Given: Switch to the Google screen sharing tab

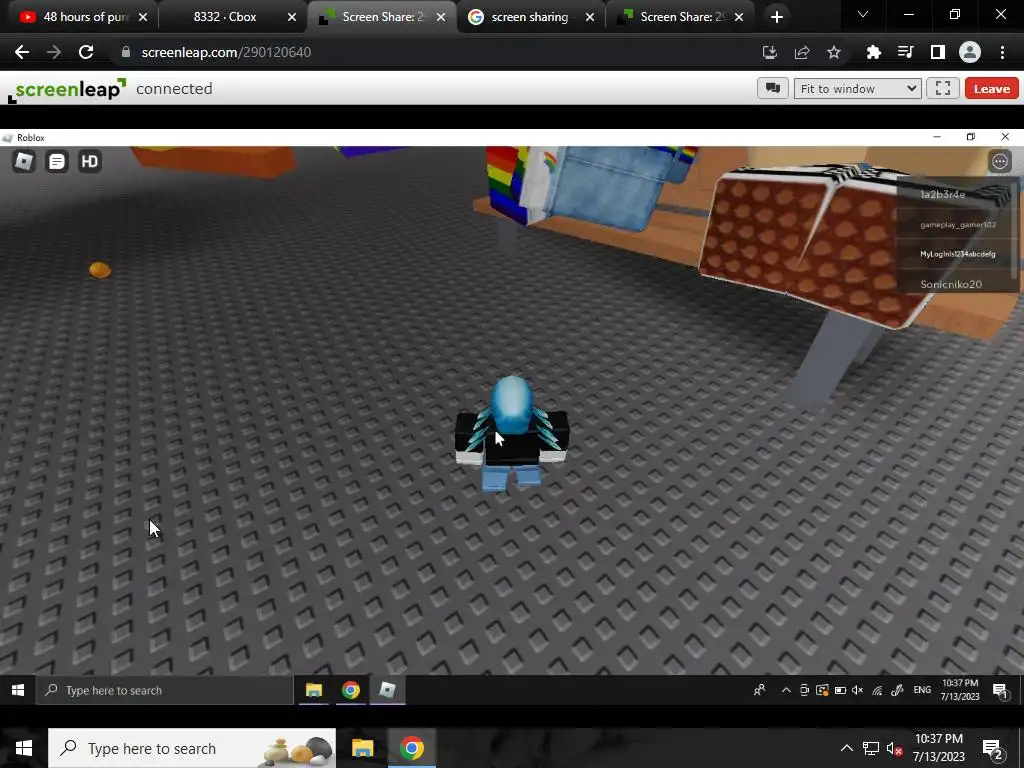Looking at the screenshot, I should tap(529, 17).
